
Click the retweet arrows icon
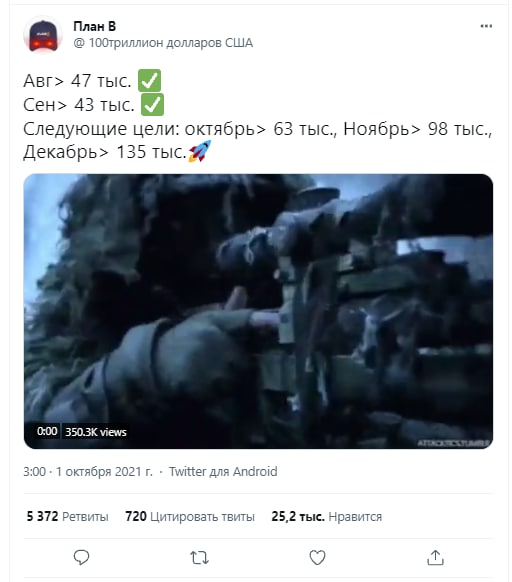pos(199,558)
